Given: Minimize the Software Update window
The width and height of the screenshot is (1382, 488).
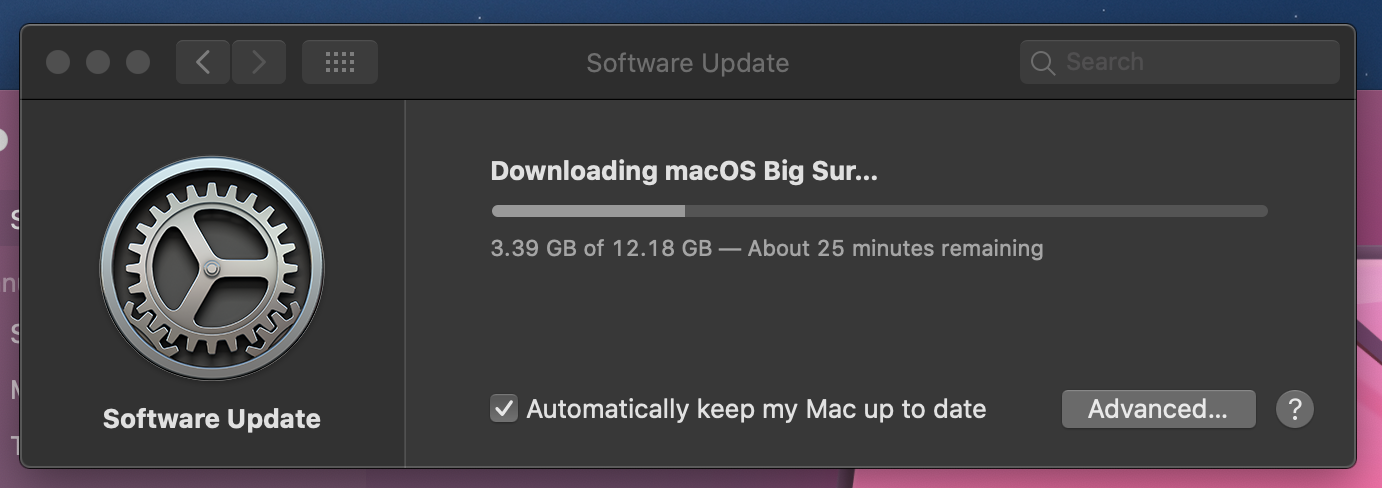Looking at the screenshot, I should pyautogui.click(x=98, y=62).
